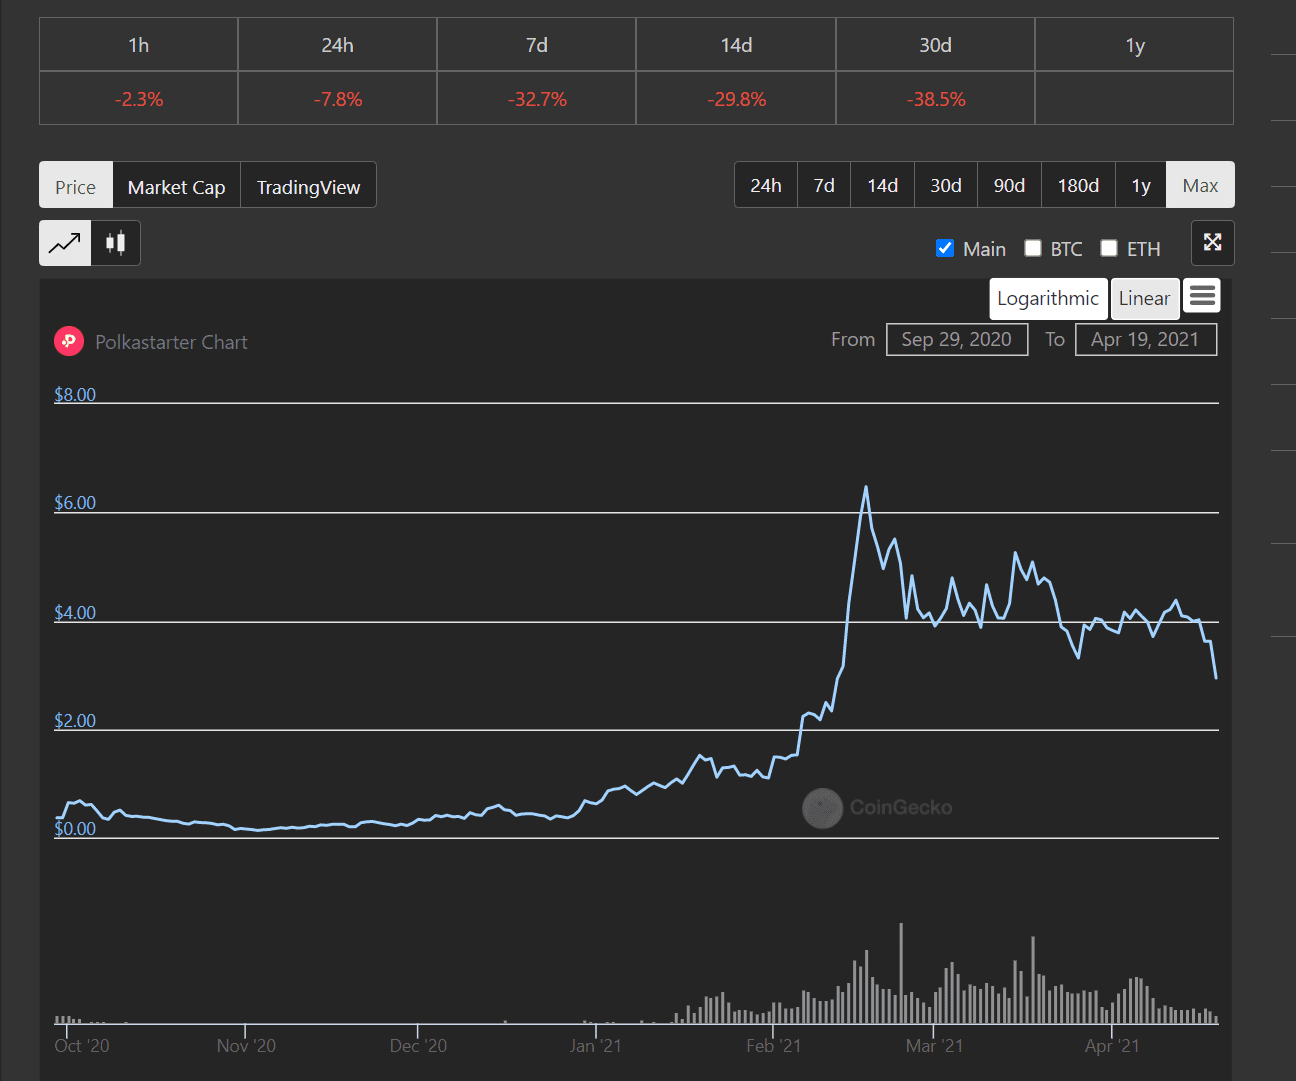Switch to candlestick chart view icon
The image size is (1296, 1081).
[116, 243]
